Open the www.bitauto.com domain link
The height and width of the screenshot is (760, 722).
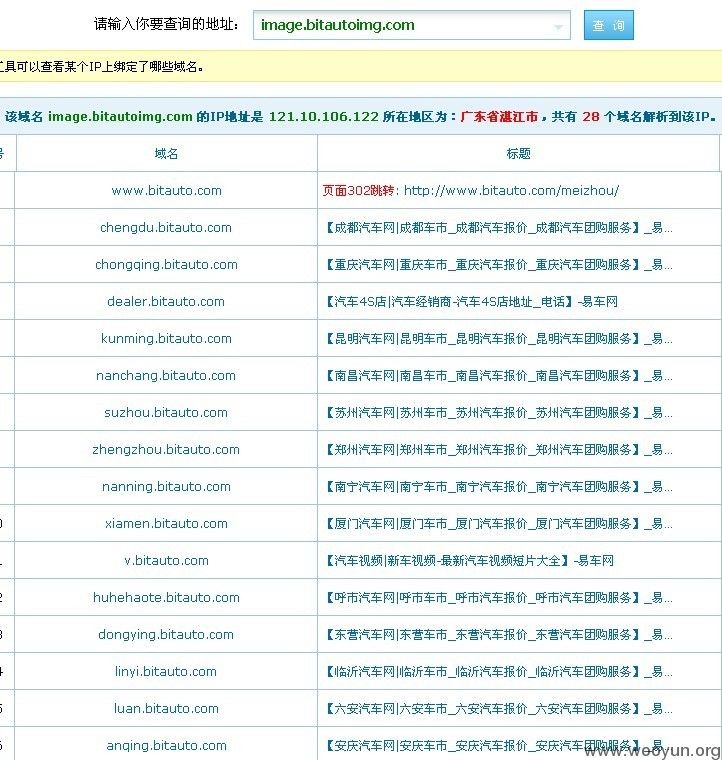tap(166, 190)
